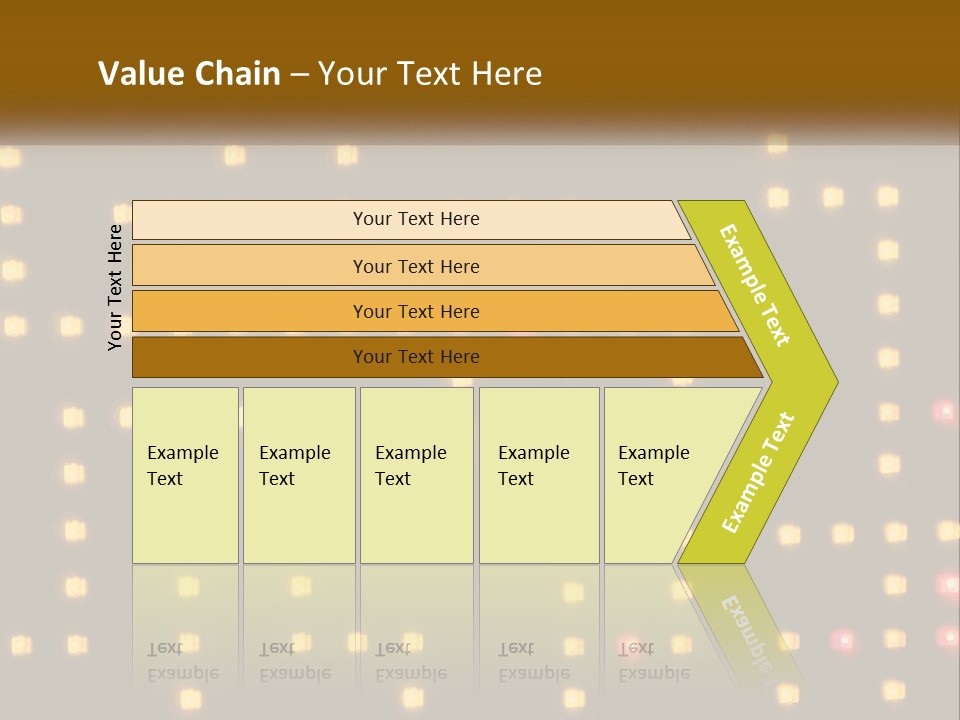
Task: Select the mirrored text reflection below the second box
Action: pyautogui.click(x=296, y=660)
